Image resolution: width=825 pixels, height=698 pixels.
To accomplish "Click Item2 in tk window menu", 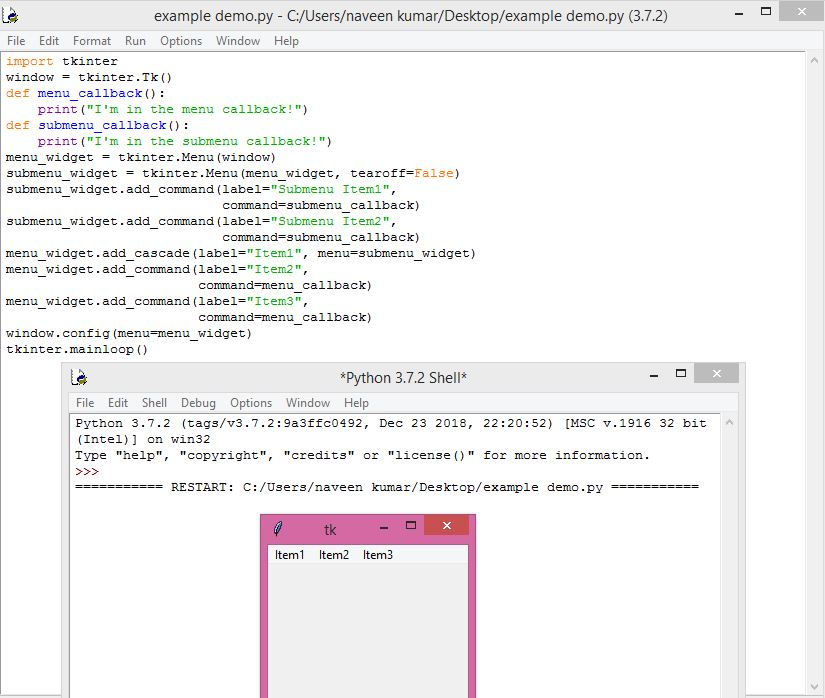I will 334,555.
